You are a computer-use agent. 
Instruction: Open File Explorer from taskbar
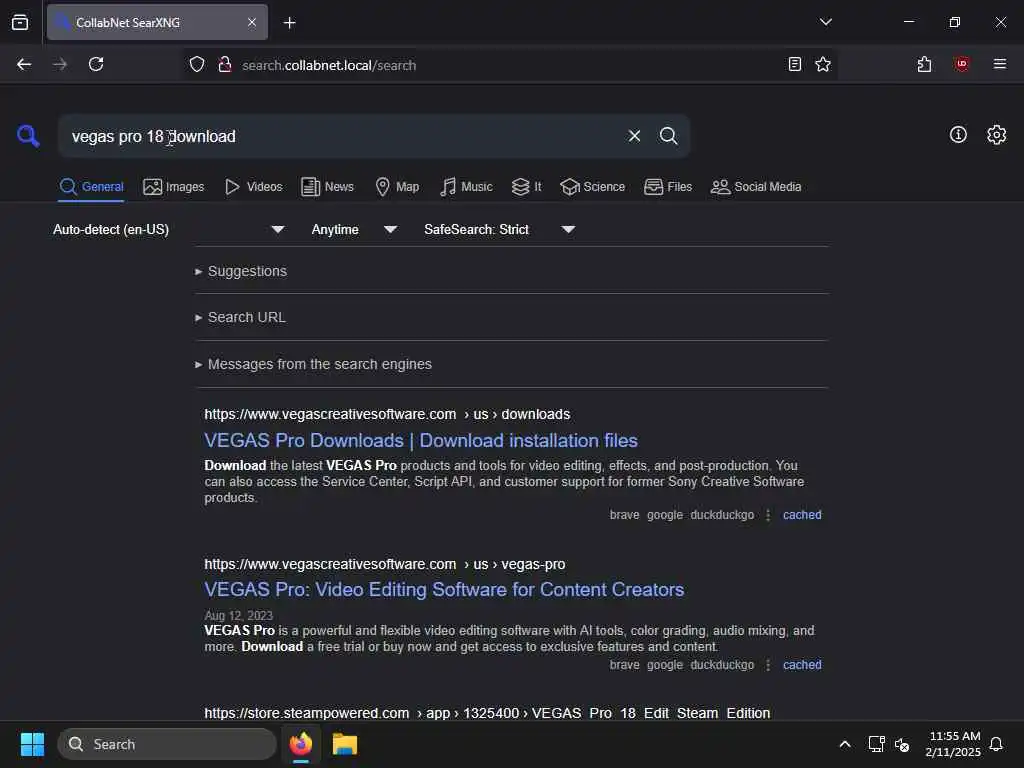point(344,744)
